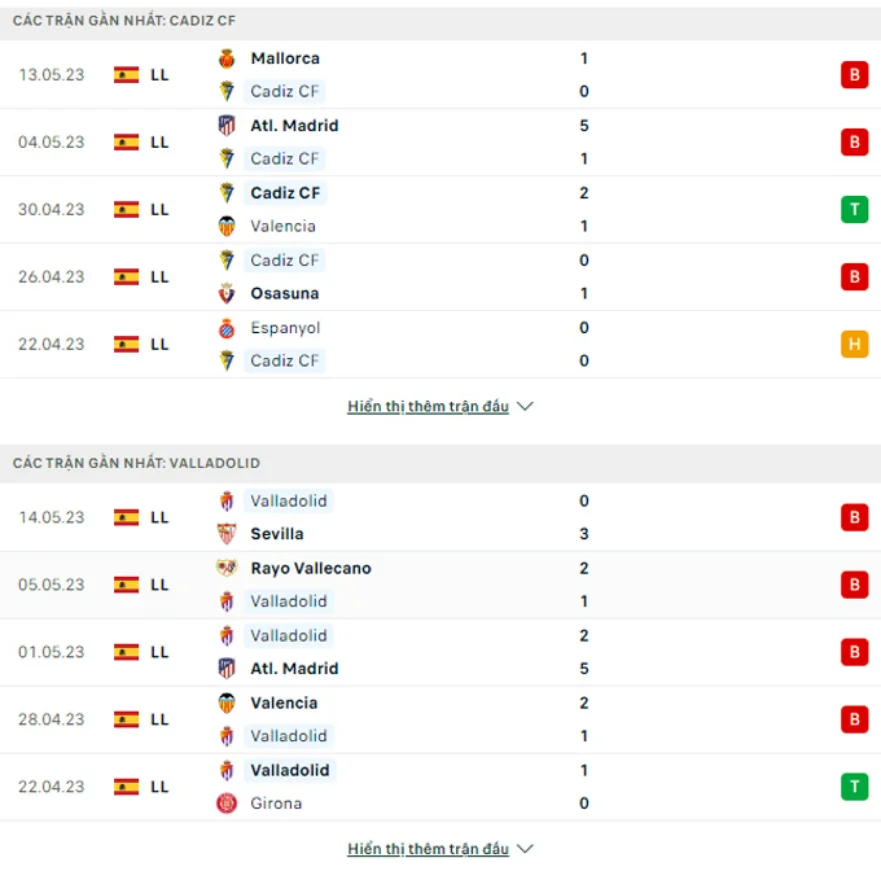Select the Mallorca club crest icon
The height and width of the screenshot is (885, 881).
(x=225, y=58)
